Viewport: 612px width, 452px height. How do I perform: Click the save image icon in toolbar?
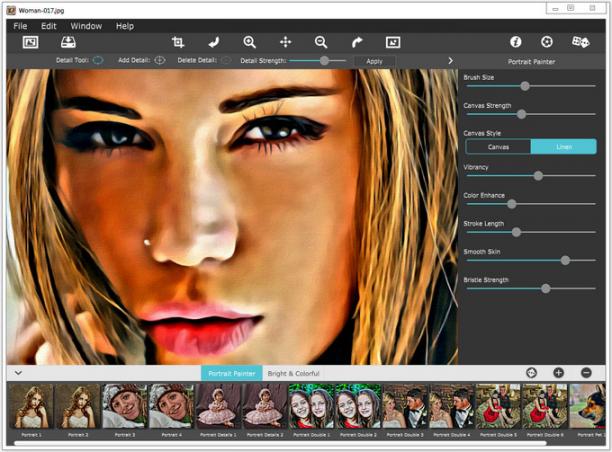pyautogui.click(x=68, y=42)
